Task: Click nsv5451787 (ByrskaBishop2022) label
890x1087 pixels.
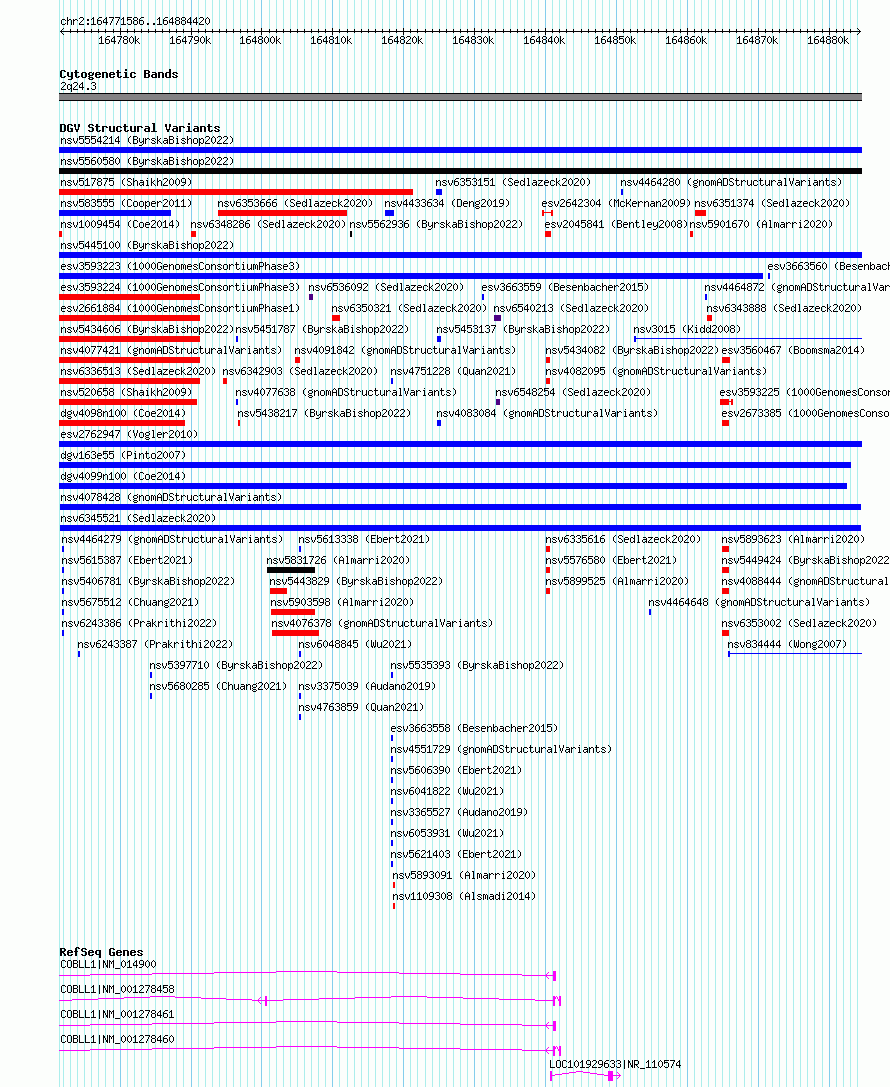Action: click(322, 329)
